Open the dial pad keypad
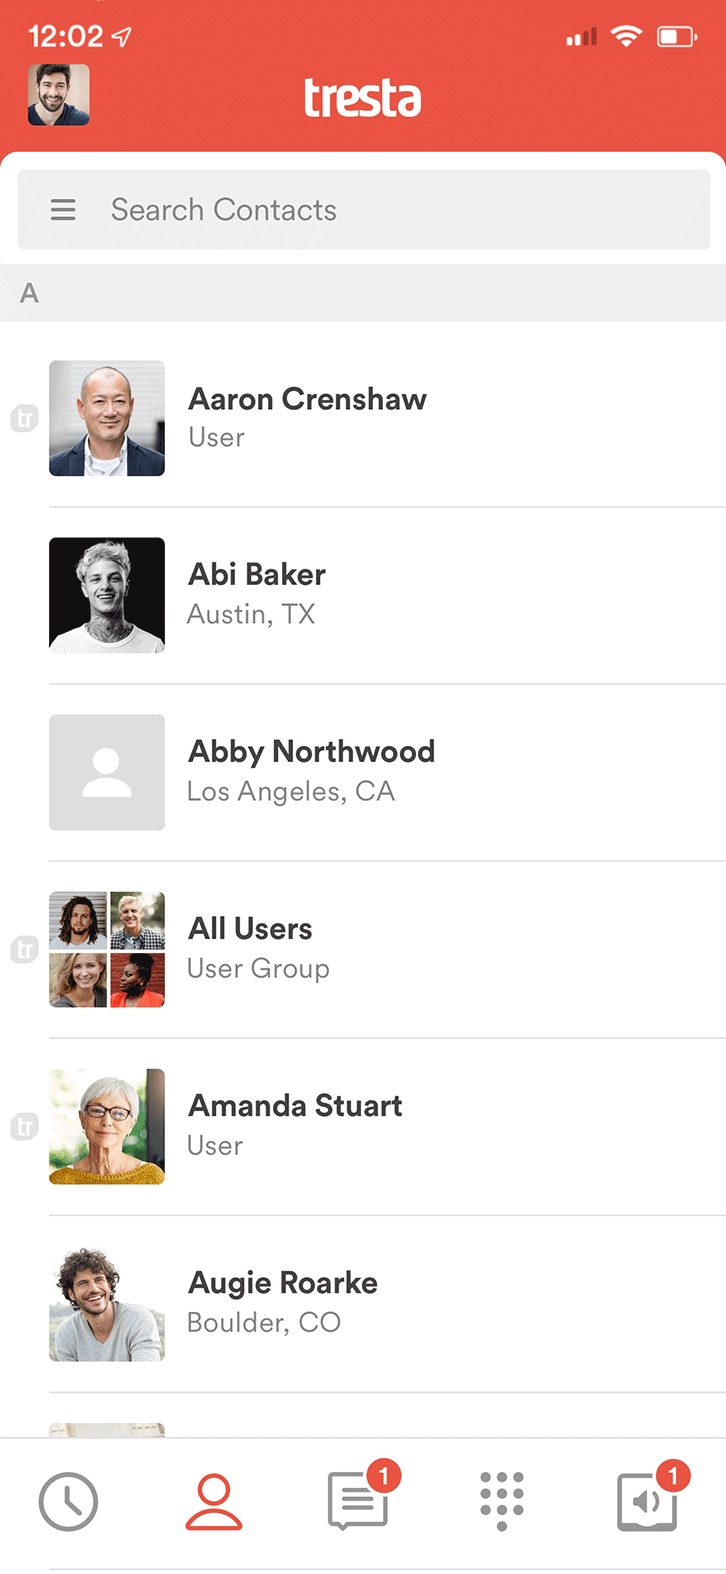The image size is (726, 1574). point(502,1501)
